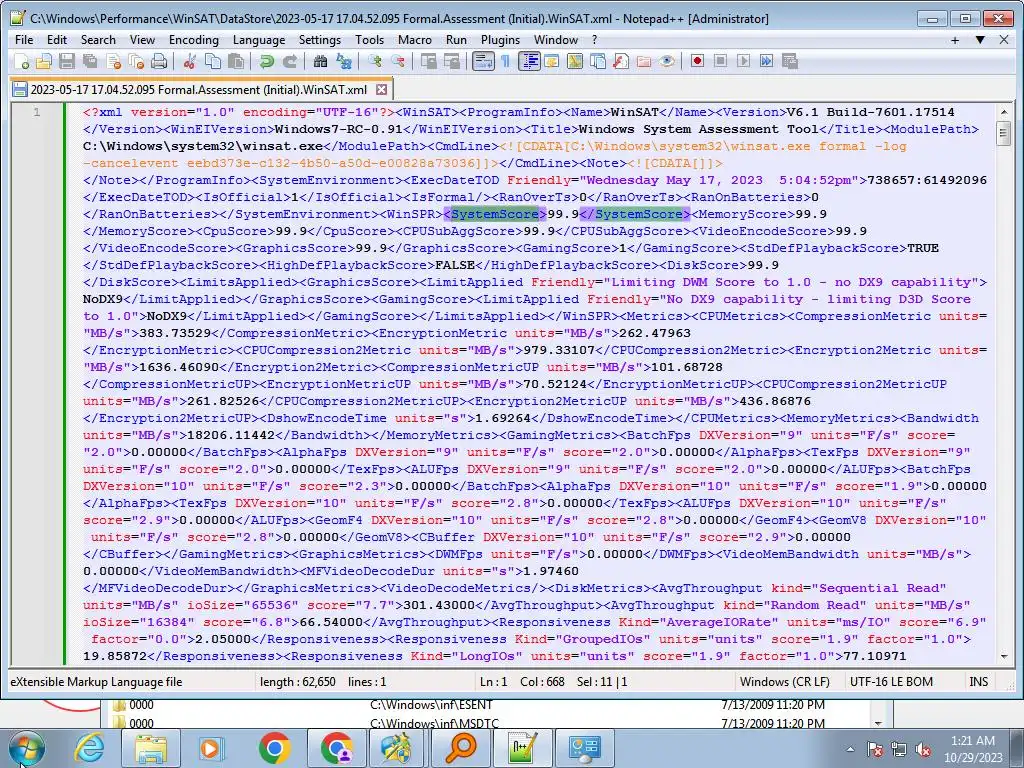Image resolution: width=1024 pixels, height=768 pixels.
Task: Open the Function List icon
Action: [621, 61]
